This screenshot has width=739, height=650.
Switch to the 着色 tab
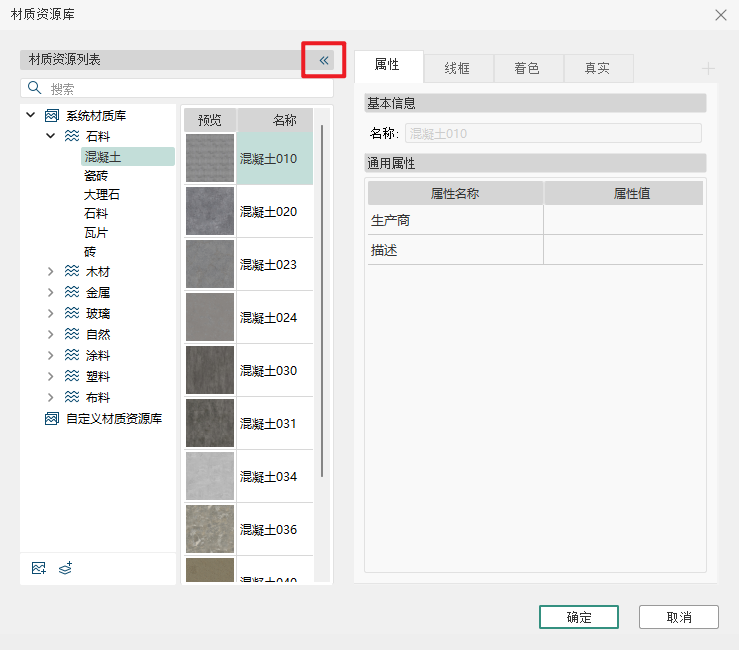[527, 69]
